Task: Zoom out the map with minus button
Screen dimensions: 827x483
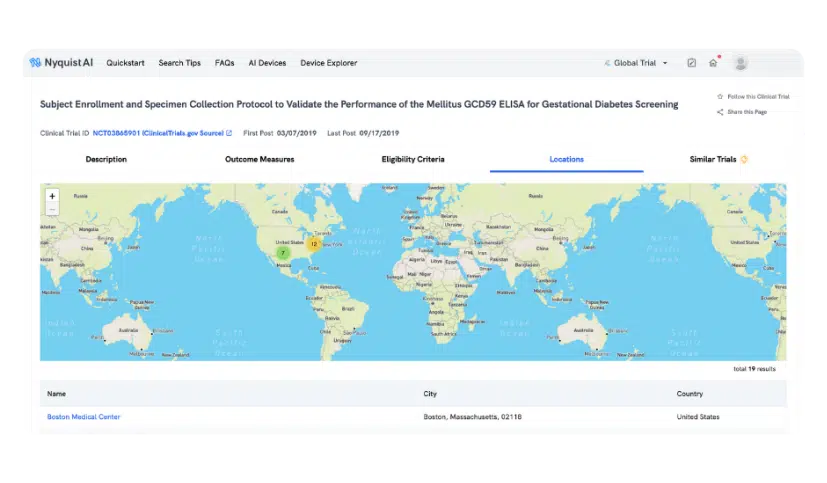Action: coord(52,209)
